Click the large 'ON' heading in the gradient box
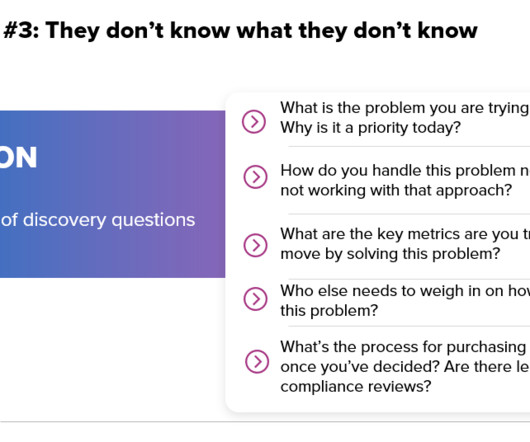Screen dimensions: 530x442 pos(18,158)
